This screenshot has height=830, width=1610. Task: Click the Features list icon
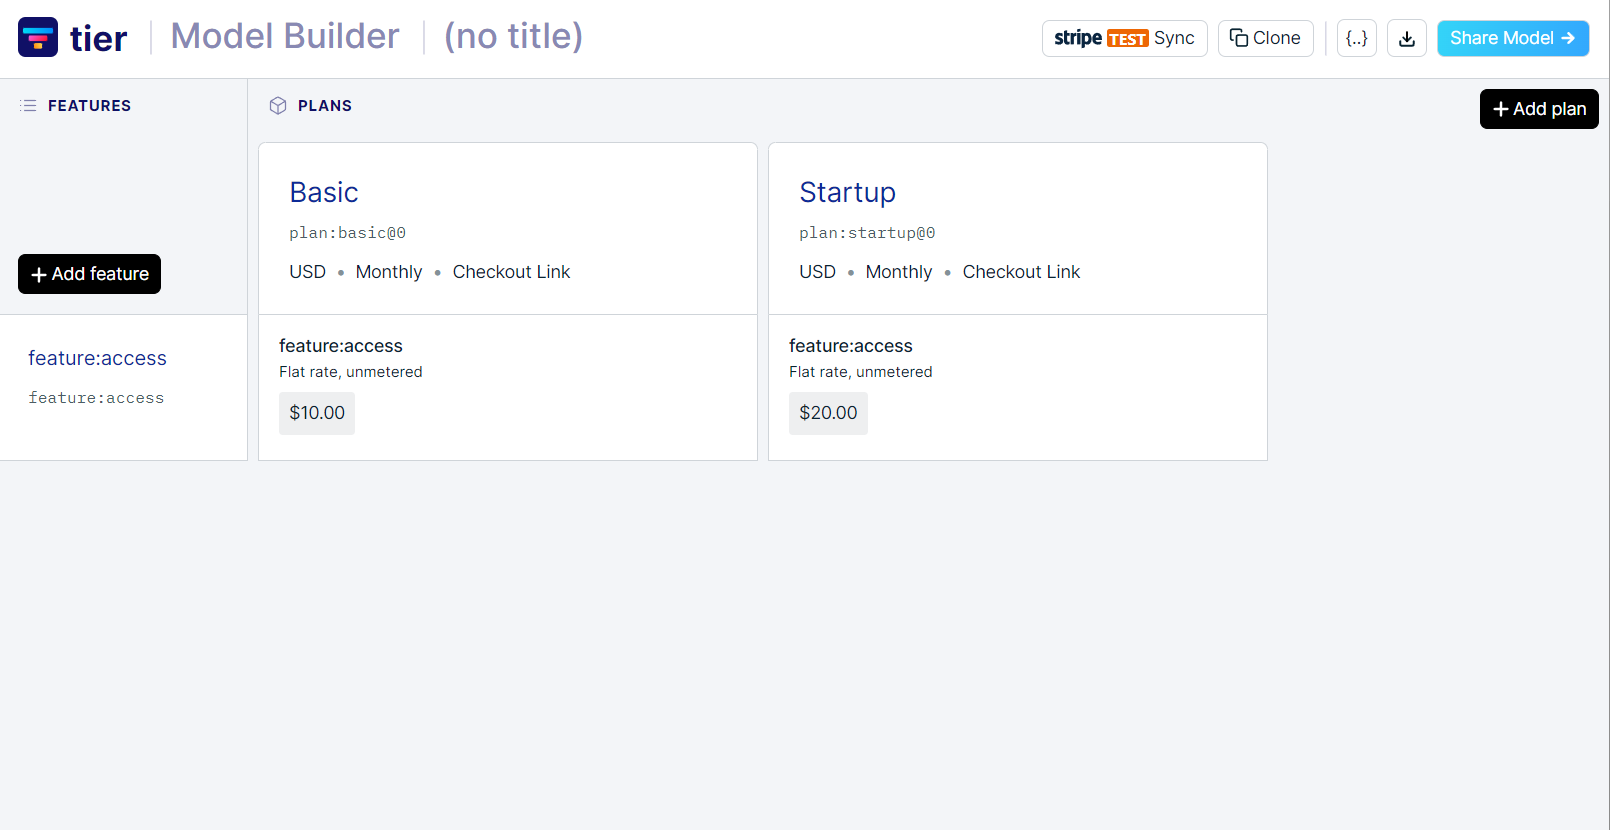pyautogui.click(x=28, y=105)
